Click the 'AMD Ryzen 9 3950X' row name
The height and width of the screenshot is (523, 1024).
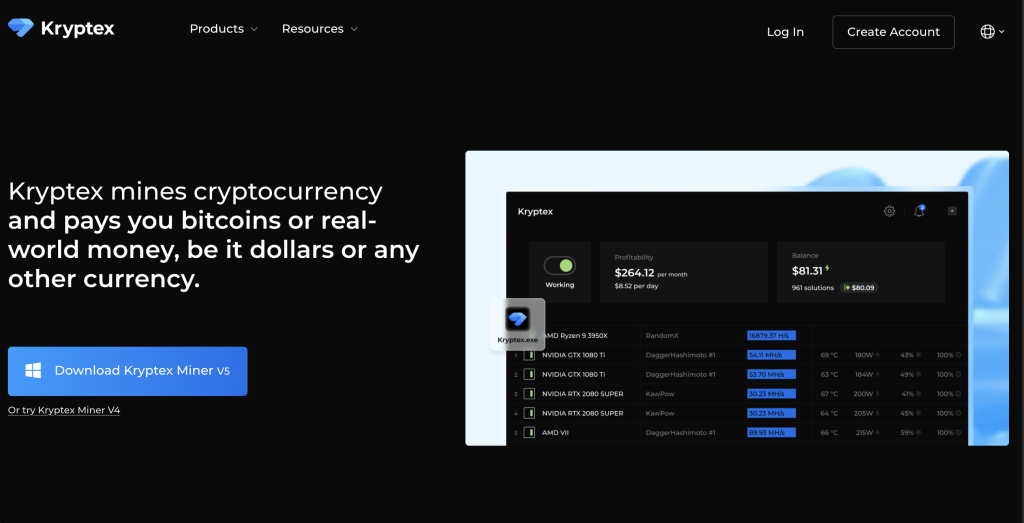click(575, 336)
